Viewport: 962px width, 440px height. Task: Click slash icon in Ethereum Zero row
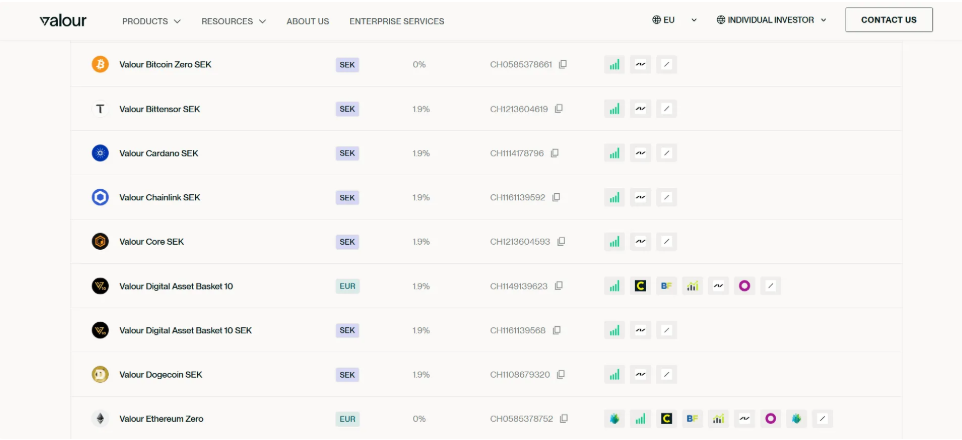coord(823,419)
